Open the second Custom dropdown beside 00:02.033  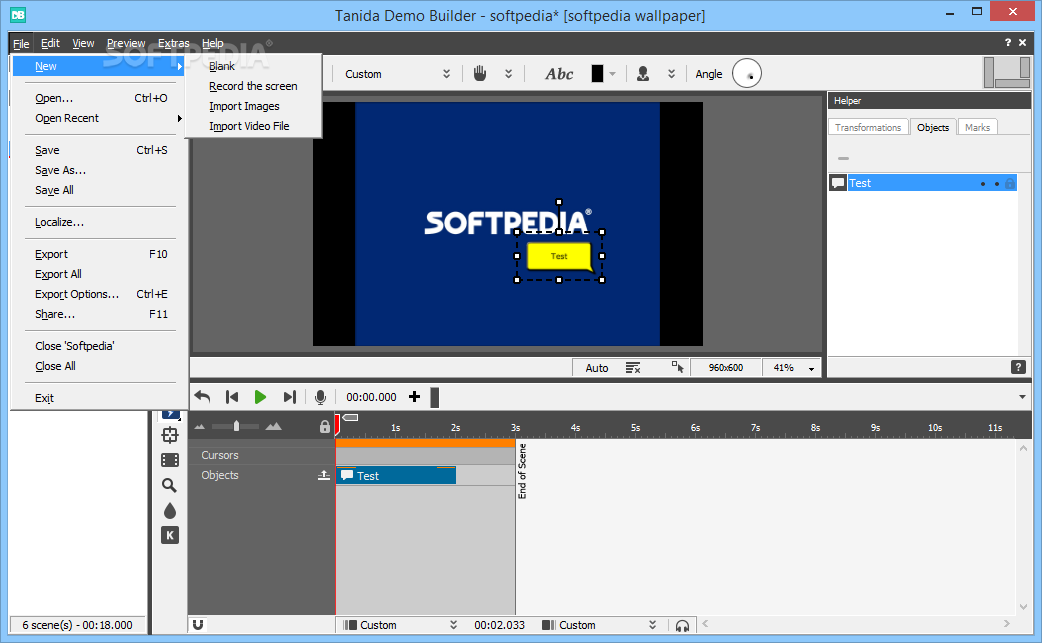(599, 625)
